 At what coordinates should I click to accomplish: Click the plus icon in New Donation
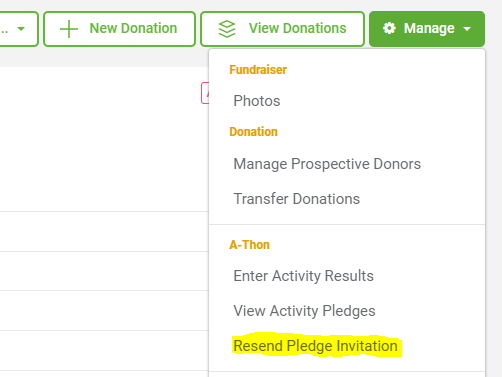click(x=69, y=29)
